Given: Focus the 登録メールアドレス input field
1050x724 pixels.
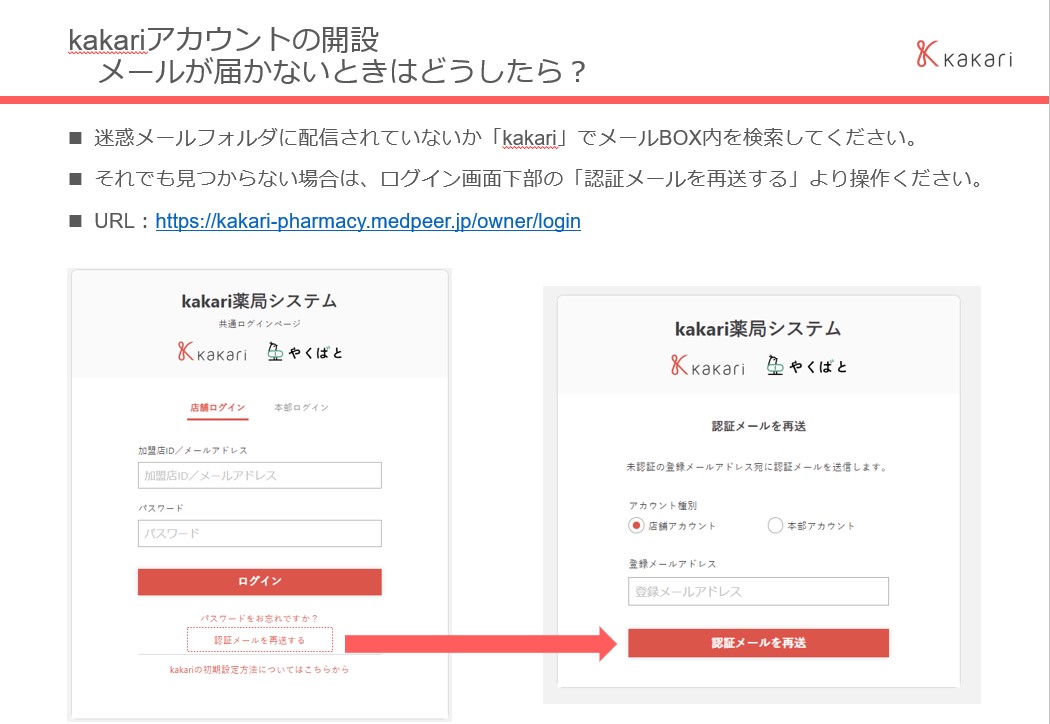Looking at the screenshot, I should tap(758, 591).
